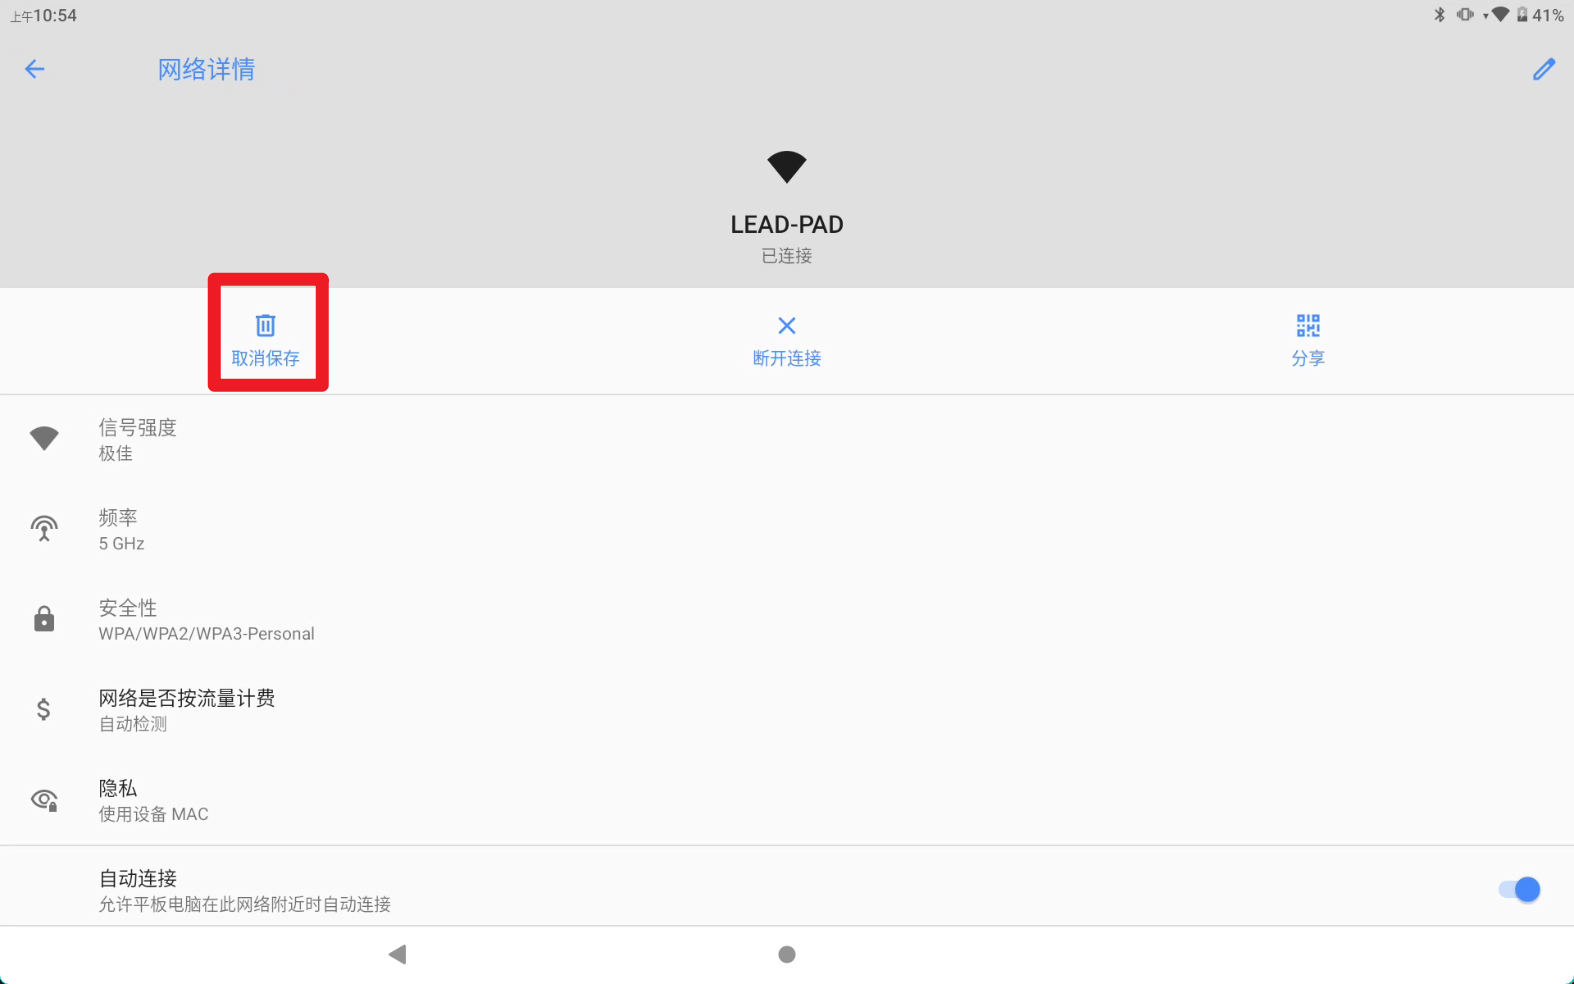Viewport: 1574px width, 984px height.
Task: Tap the 分享 button label
Action: point(1308,358)
